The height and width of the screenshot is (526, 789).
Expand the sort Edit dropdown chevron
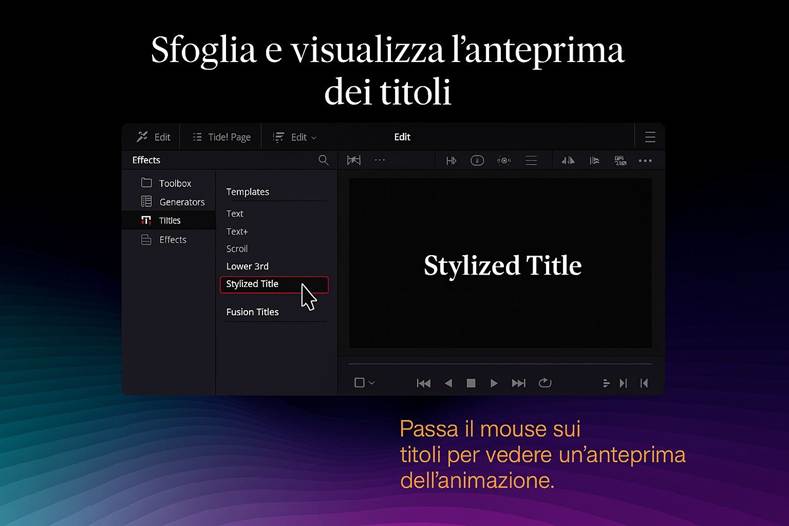point(314,138)
